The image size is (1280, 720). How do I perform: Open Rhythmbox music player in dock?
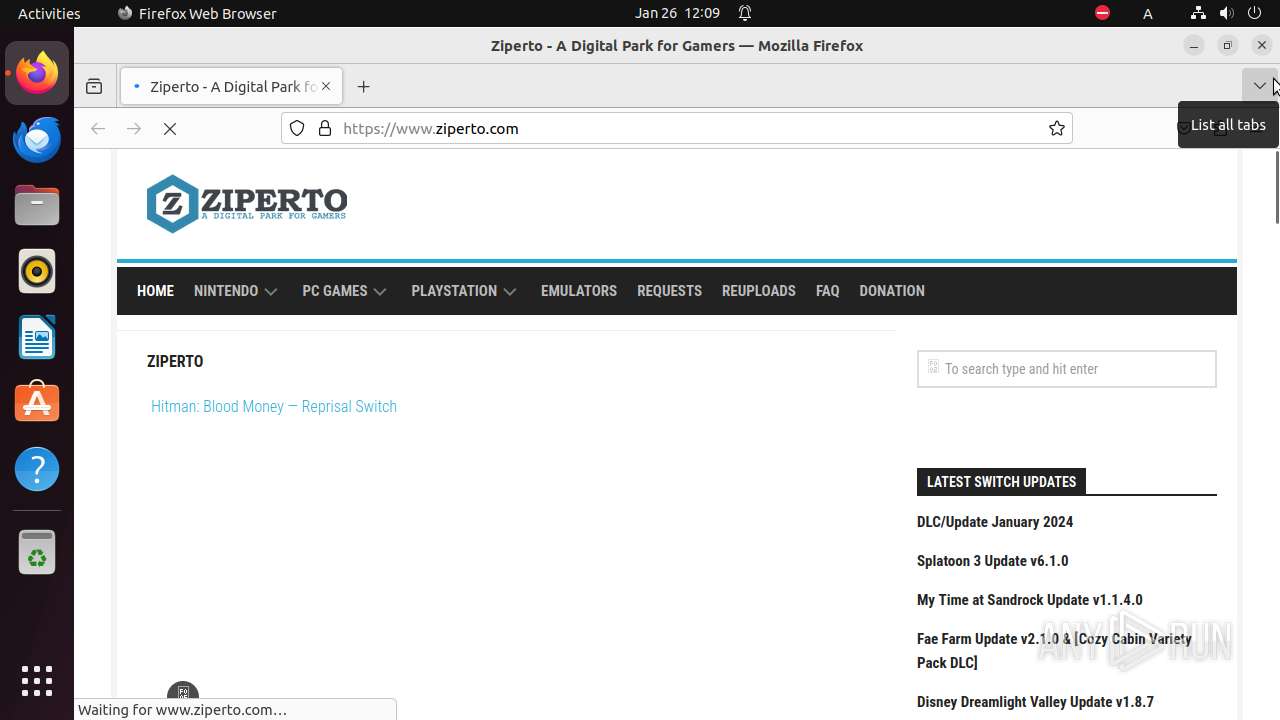coord(37,271)
